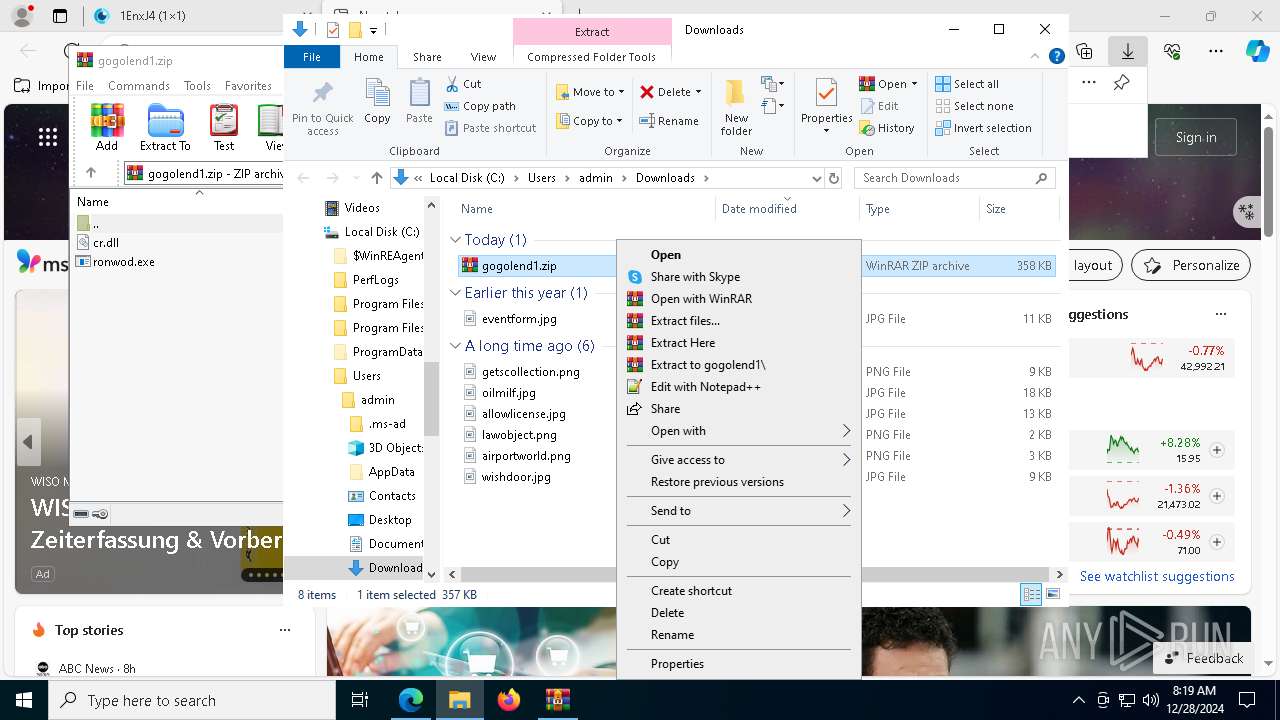Switch to details view mode
The image size is (1280, 720).
coord(1031,595)
